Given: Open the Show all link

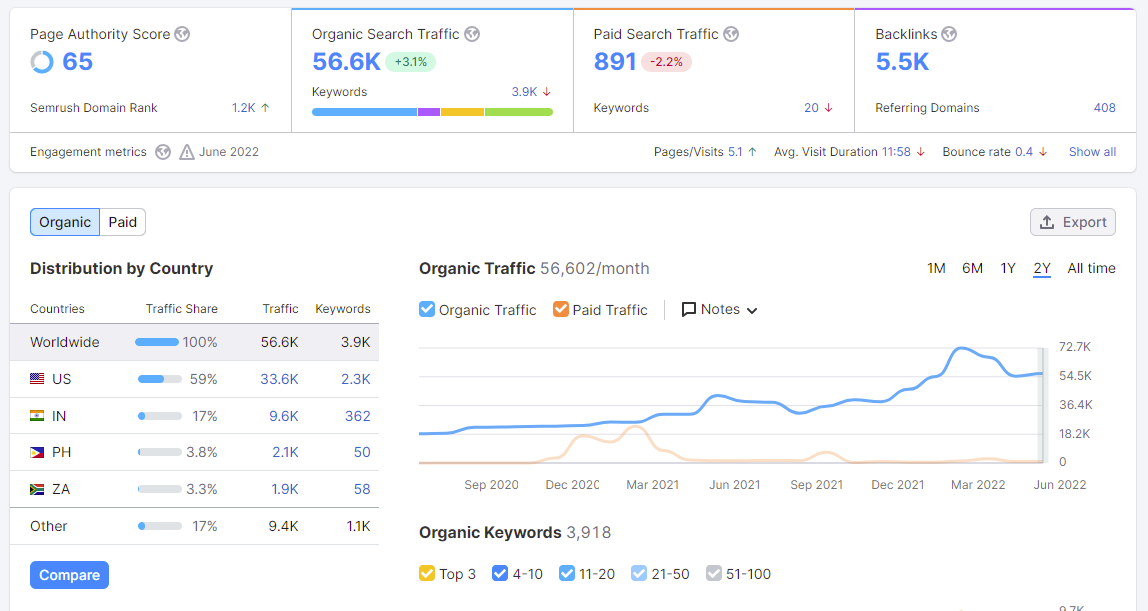Looking at the screenshot, I should coord(1092,151).
